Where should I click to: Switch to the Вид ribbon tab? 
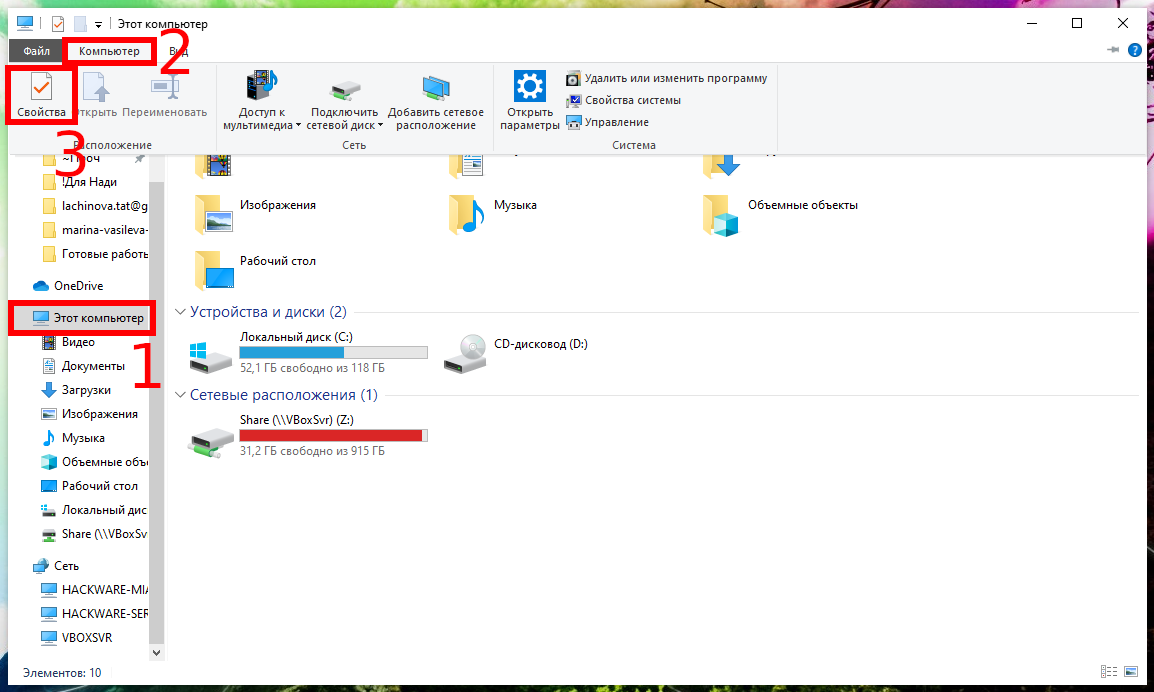pos(178,51)
